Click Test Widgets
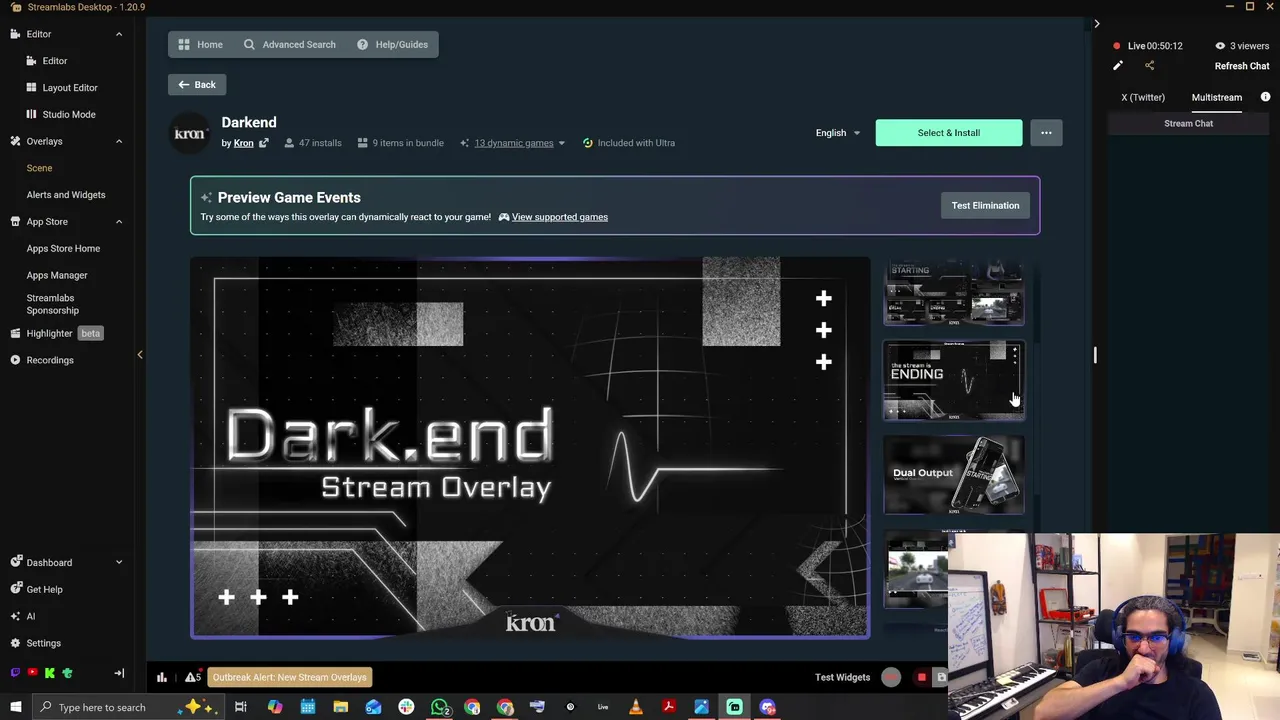The image size is (1280, 720). click(x=842, y=677)
